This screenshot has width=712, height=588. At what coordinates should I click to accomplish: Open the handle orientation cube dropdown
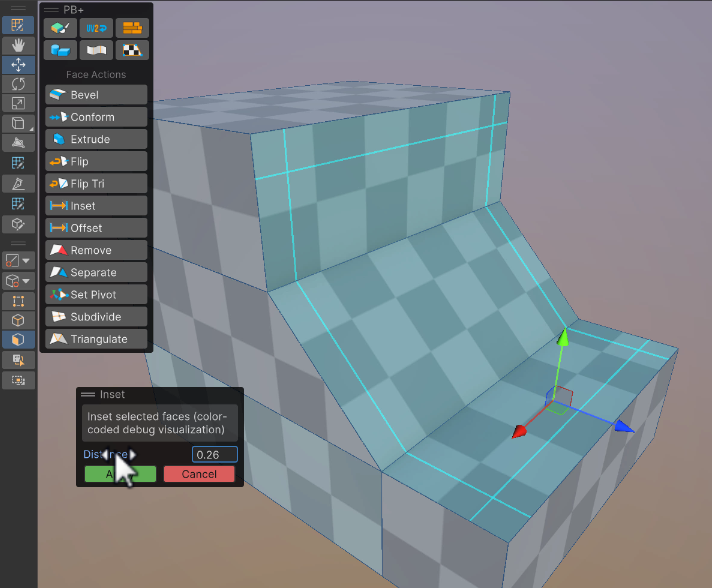coord(18,281)
